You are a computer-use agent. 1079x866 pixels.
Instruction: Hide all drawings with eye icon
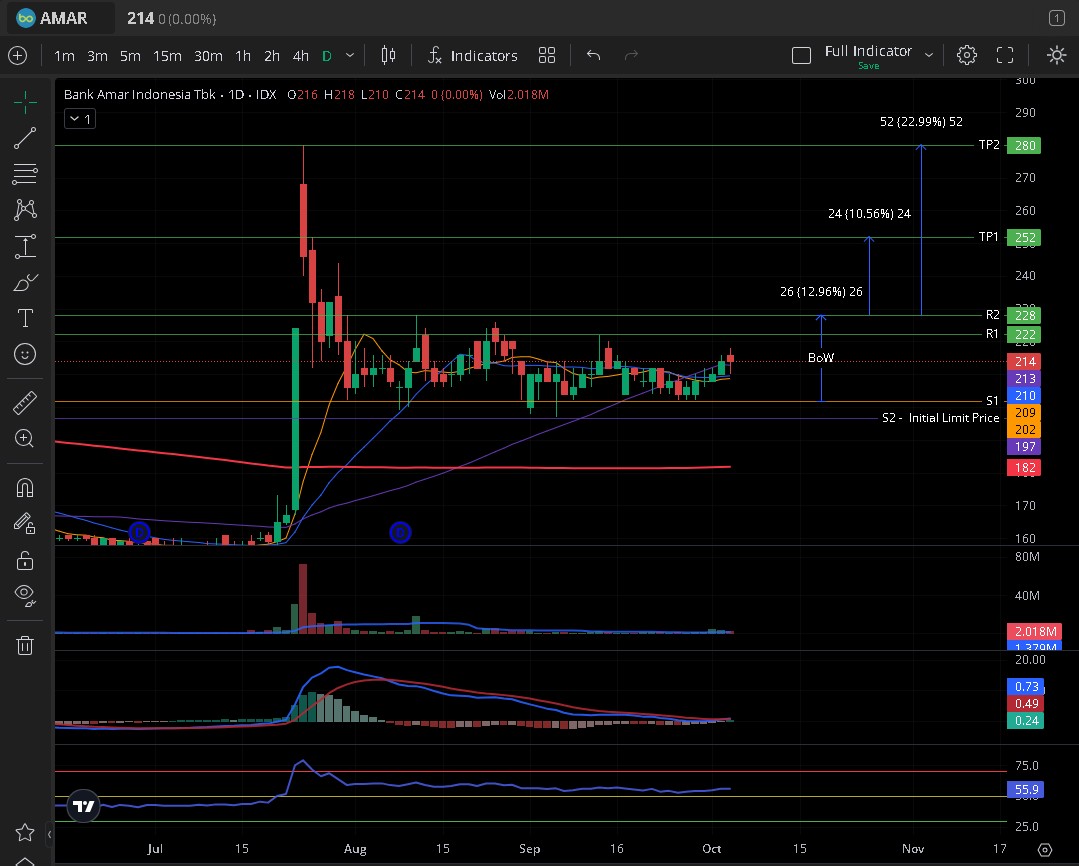(26, 595)
